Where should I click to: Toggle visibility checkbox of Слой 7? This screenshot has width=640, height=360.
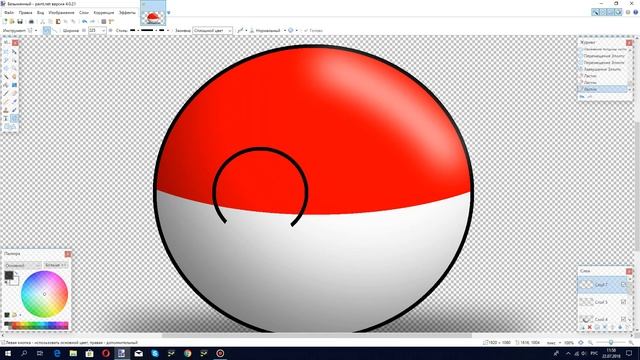tap(623, 284)
